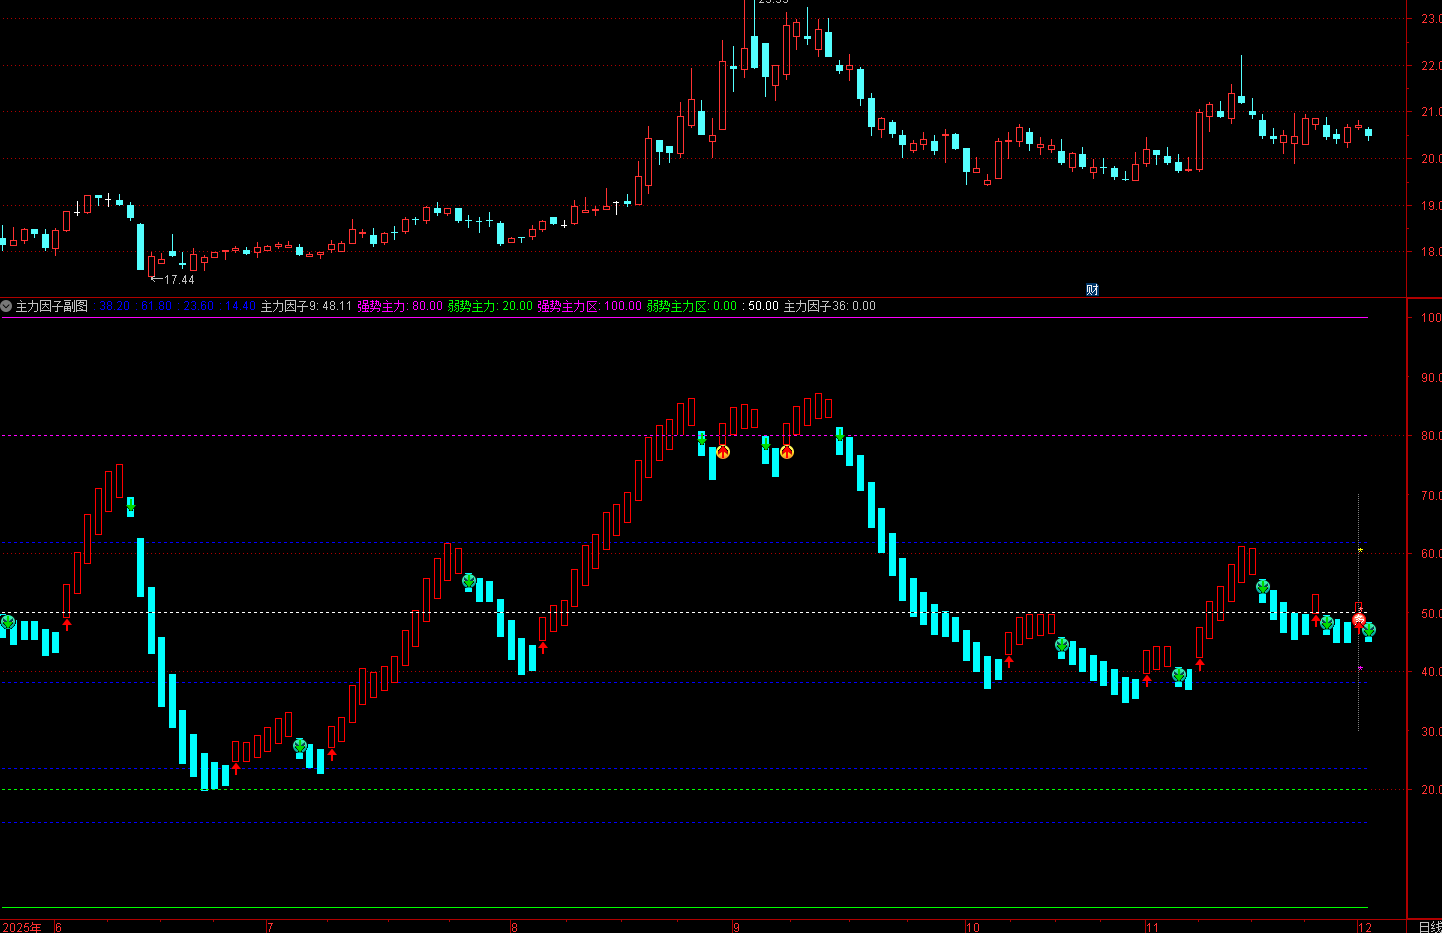
Task: Click the red round signal icon at December start
Action: point(1359,621)
